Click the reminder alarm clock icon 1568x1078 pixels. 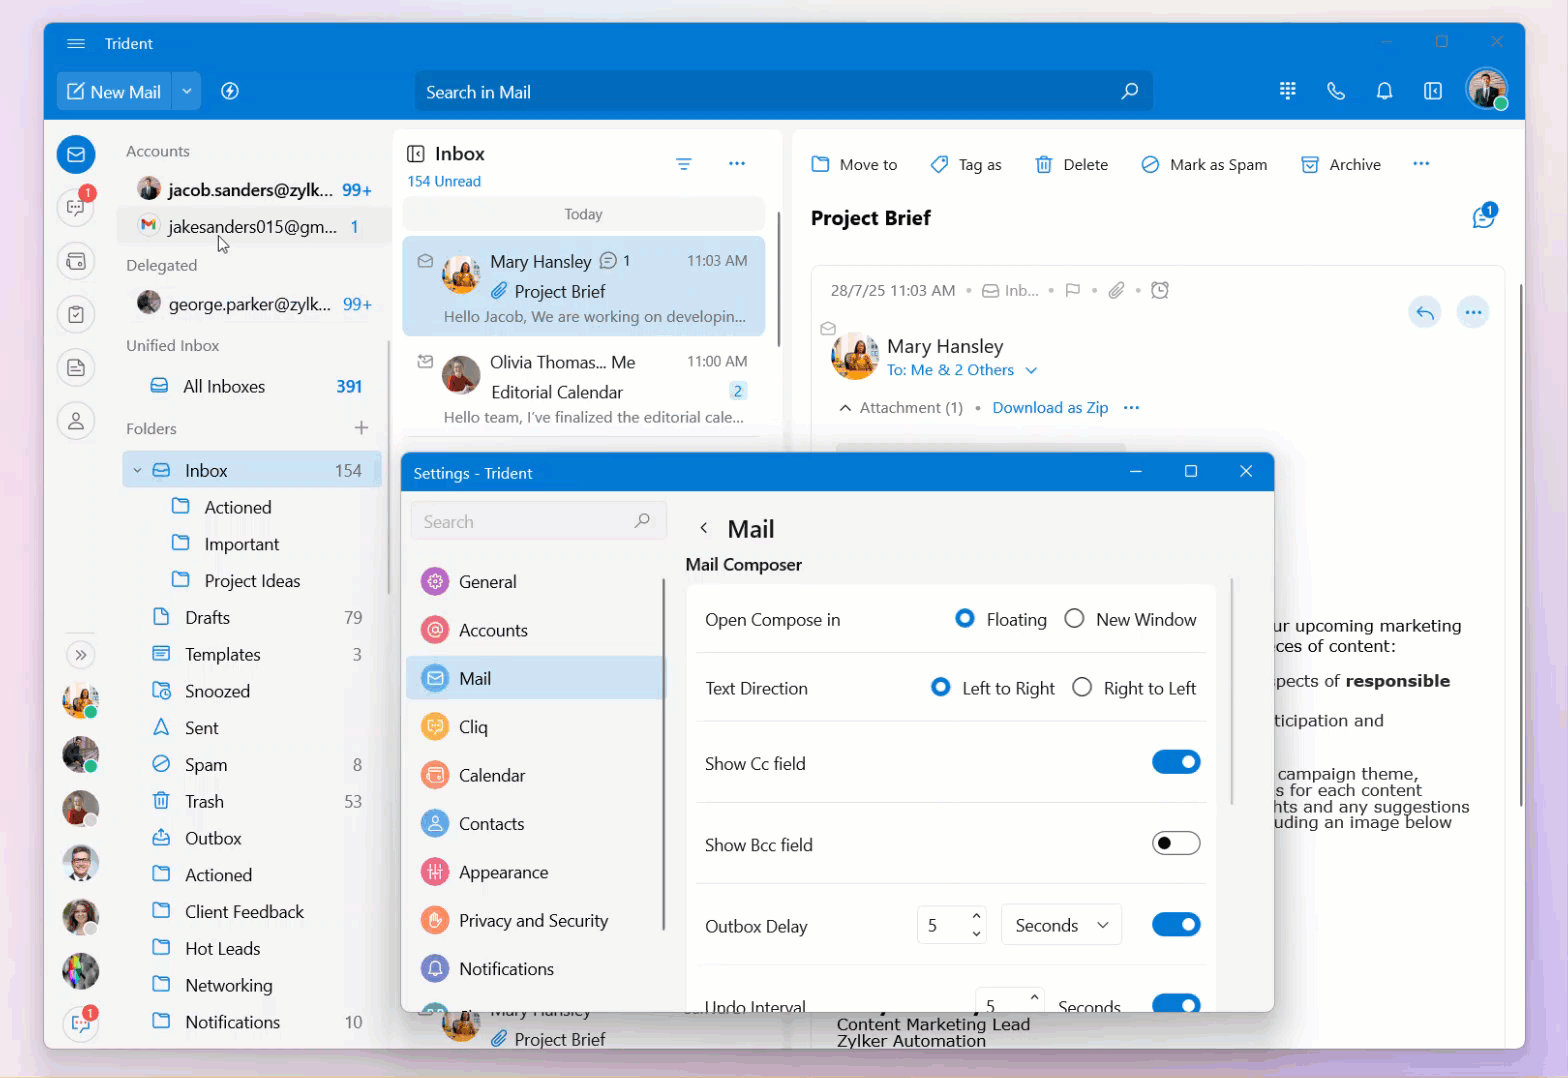tap(1160, 290)
